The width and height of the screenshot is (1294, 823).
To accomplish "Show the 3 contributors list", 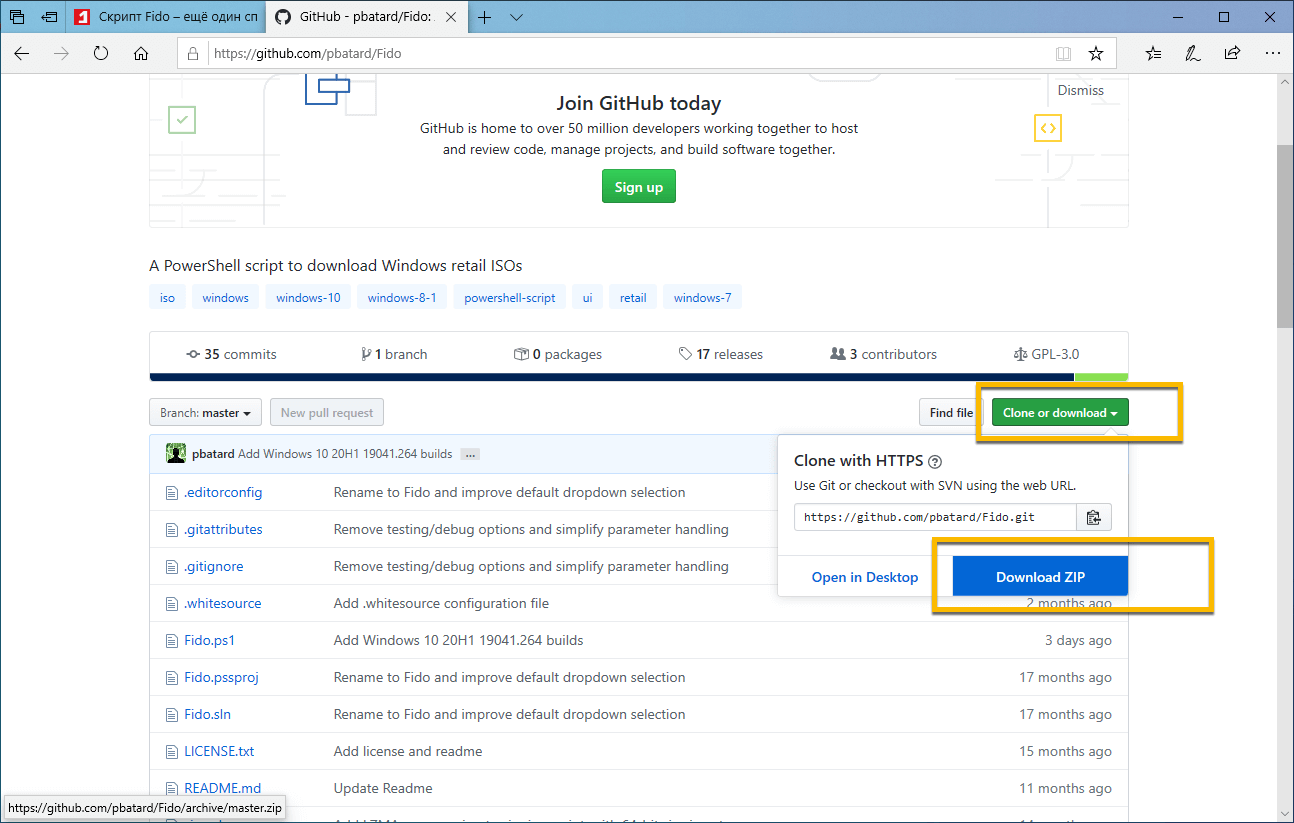I will click(884, 354).
